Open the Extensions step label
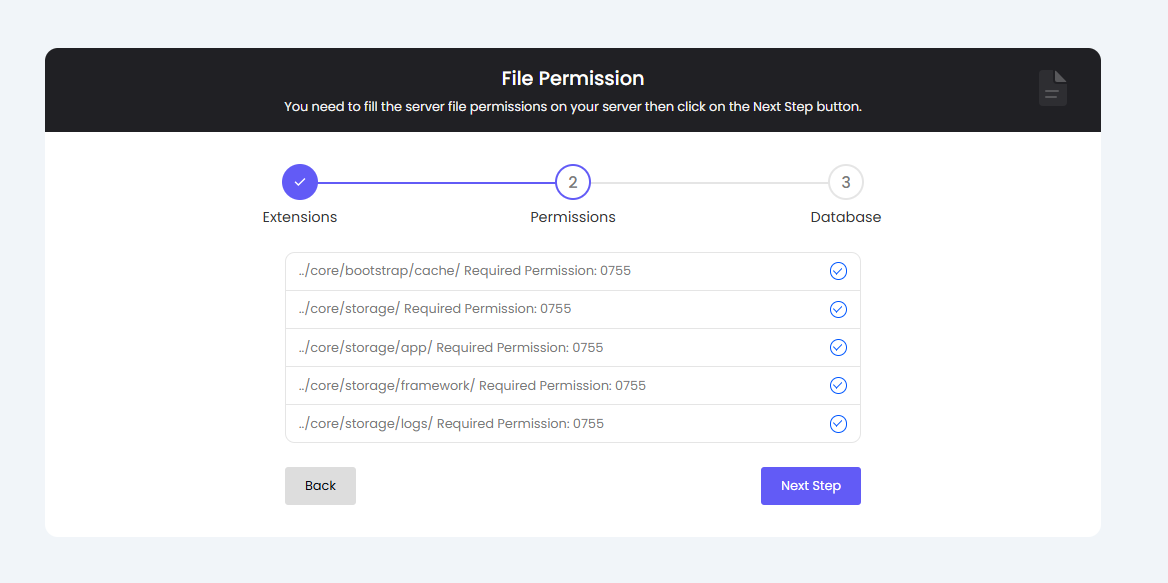 300,217
